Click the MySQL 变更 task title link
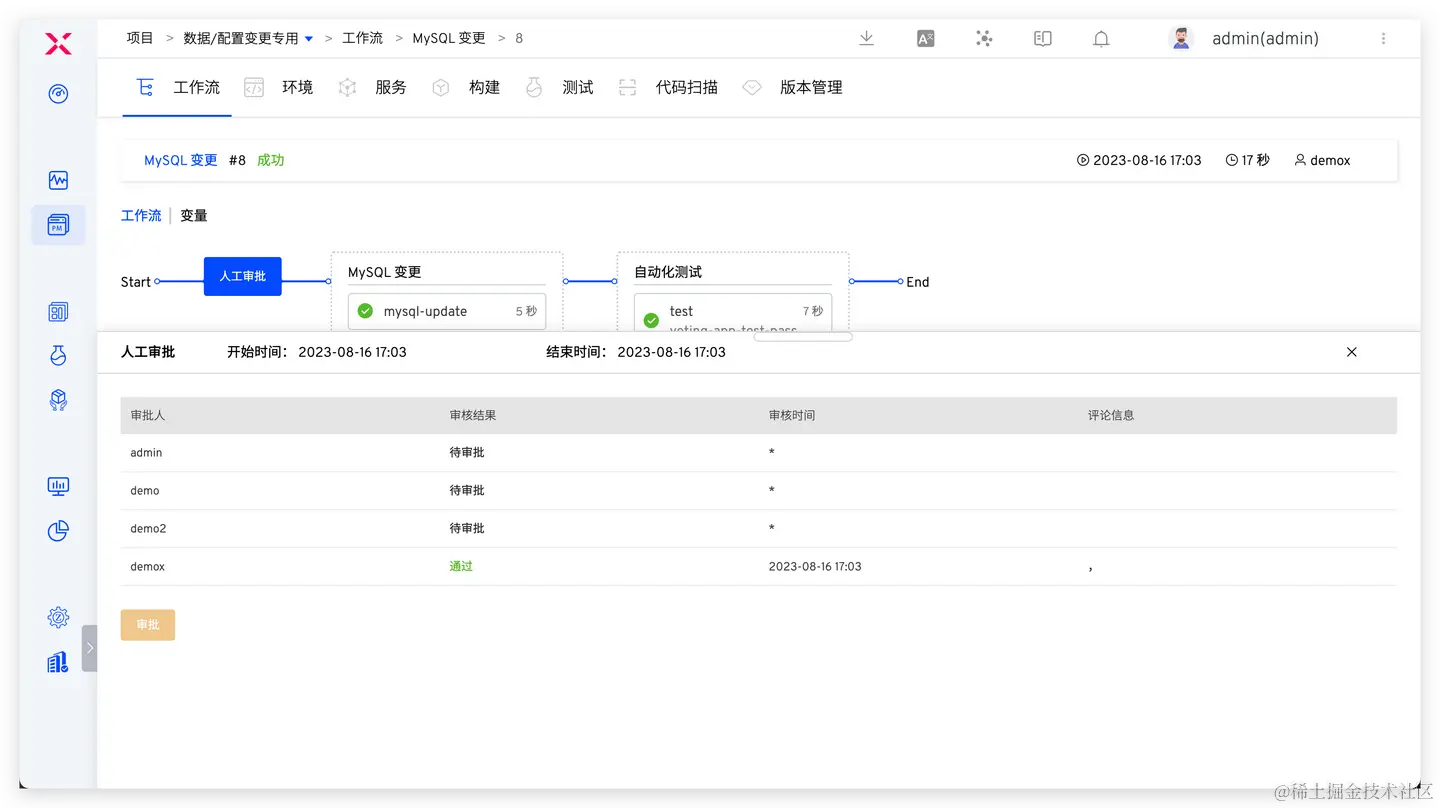 click(x=180, y=160)
